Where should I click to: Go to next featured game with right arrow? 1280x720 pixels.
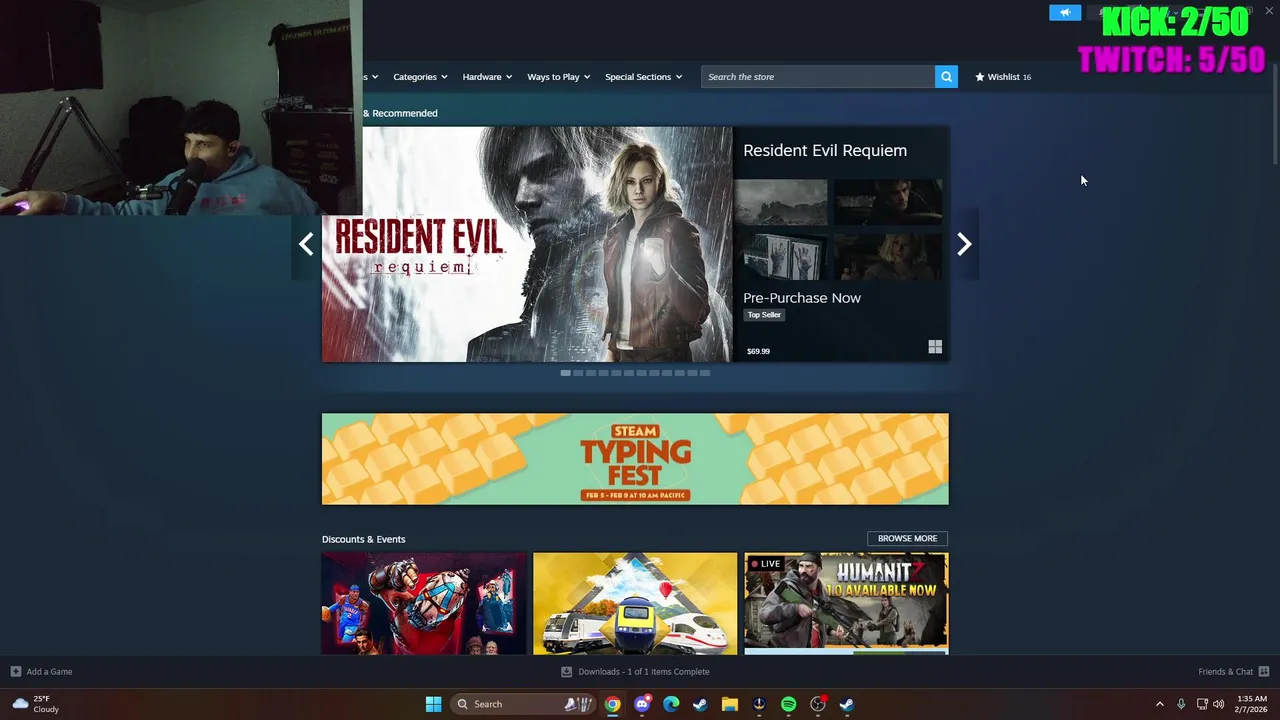[x=964, y=244]
